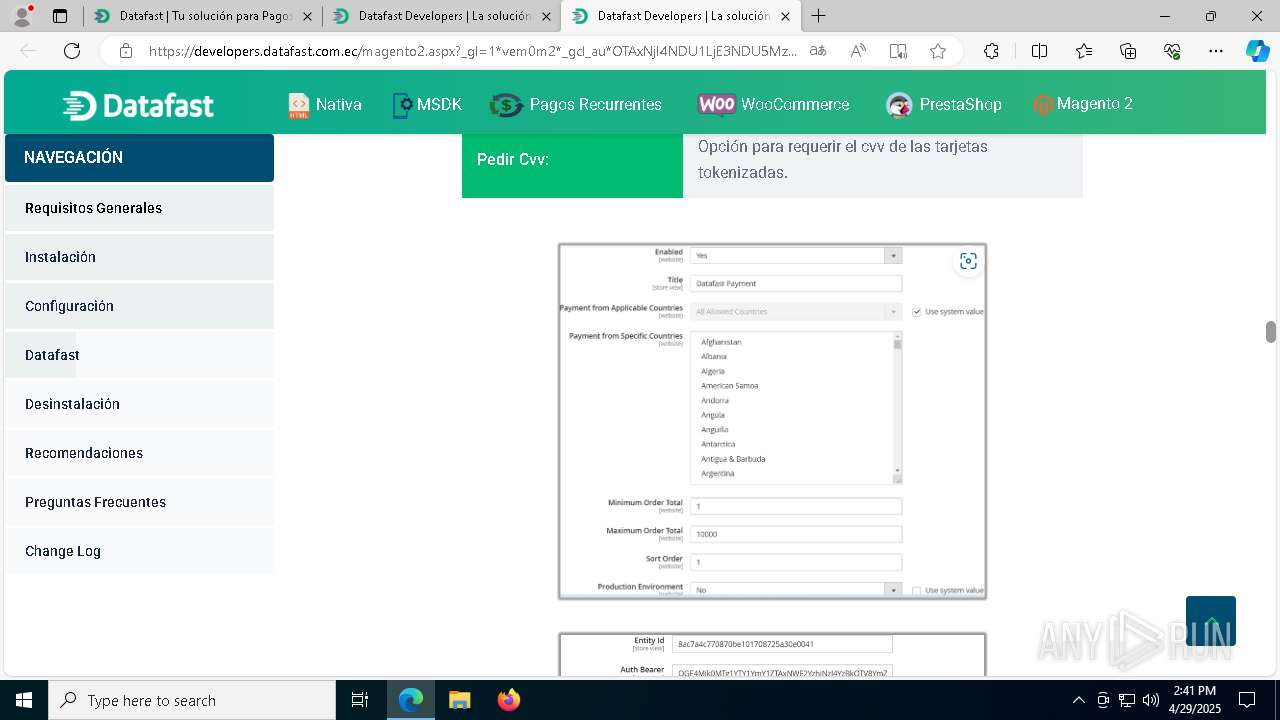1280x720 pixels.
Task: Open Firefox from taskbar
Action: coord(508,700)
